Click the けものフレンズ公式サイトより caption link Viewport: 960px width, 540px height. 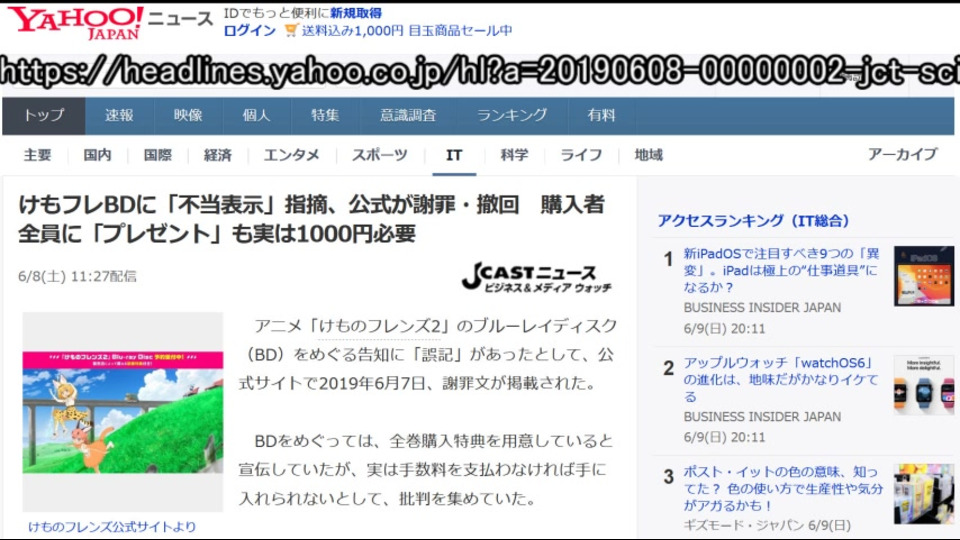click(x=112, y=527)
